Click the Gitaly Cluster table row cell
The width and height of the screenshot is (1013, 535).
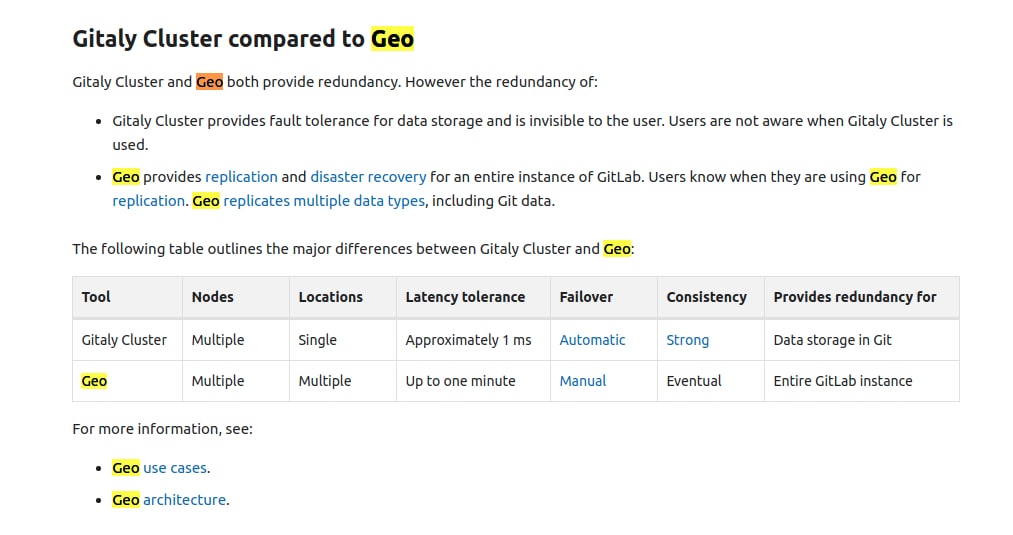click(x=127, y=340)
